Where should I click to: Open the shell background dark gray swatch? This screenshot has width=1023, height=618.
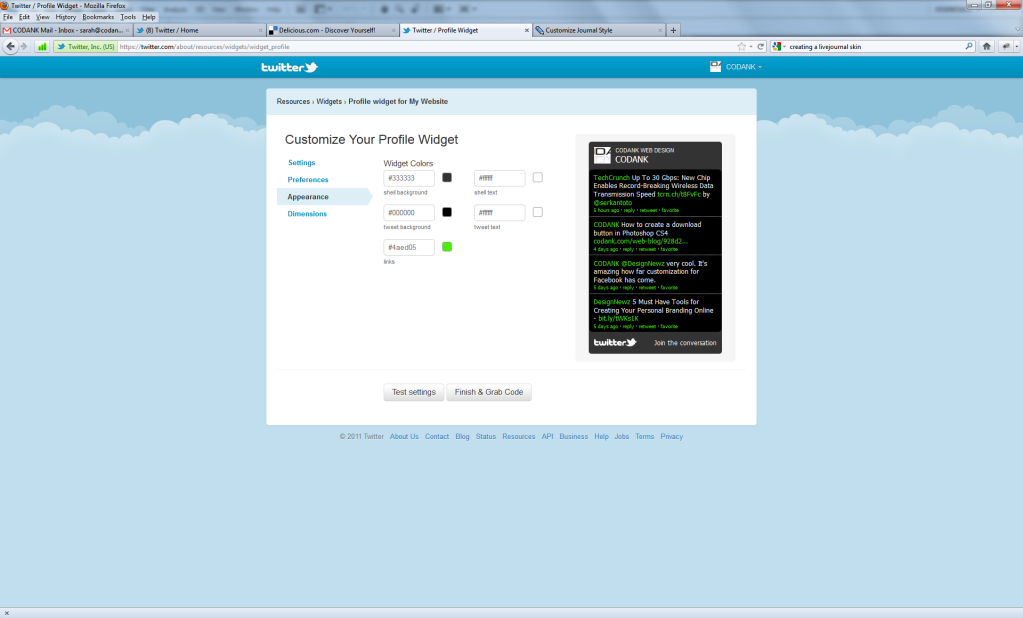(x=447, y=178)
